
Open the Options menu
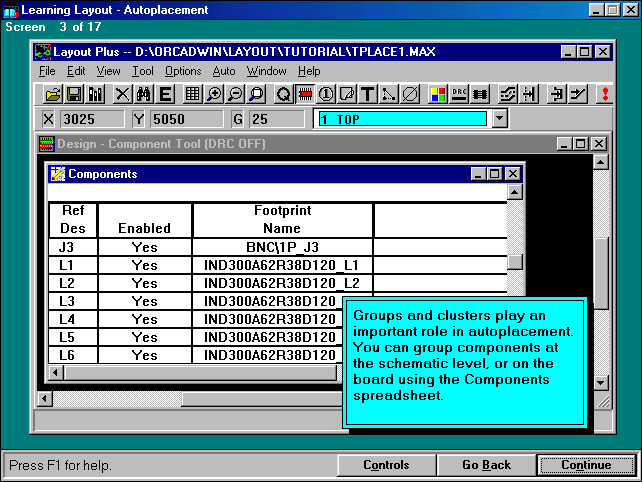pyautogui.click(x=183, y=71)
